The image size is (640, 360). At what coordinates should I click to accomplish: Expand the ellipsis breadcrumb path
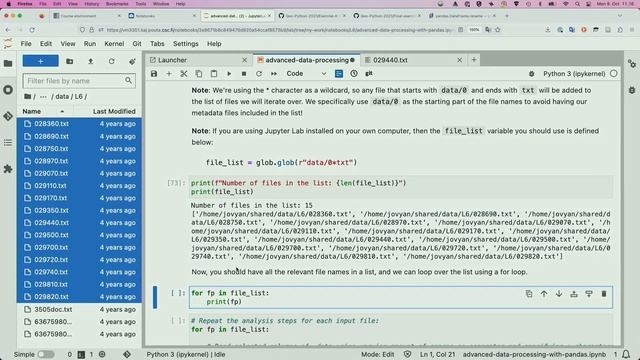43,97
